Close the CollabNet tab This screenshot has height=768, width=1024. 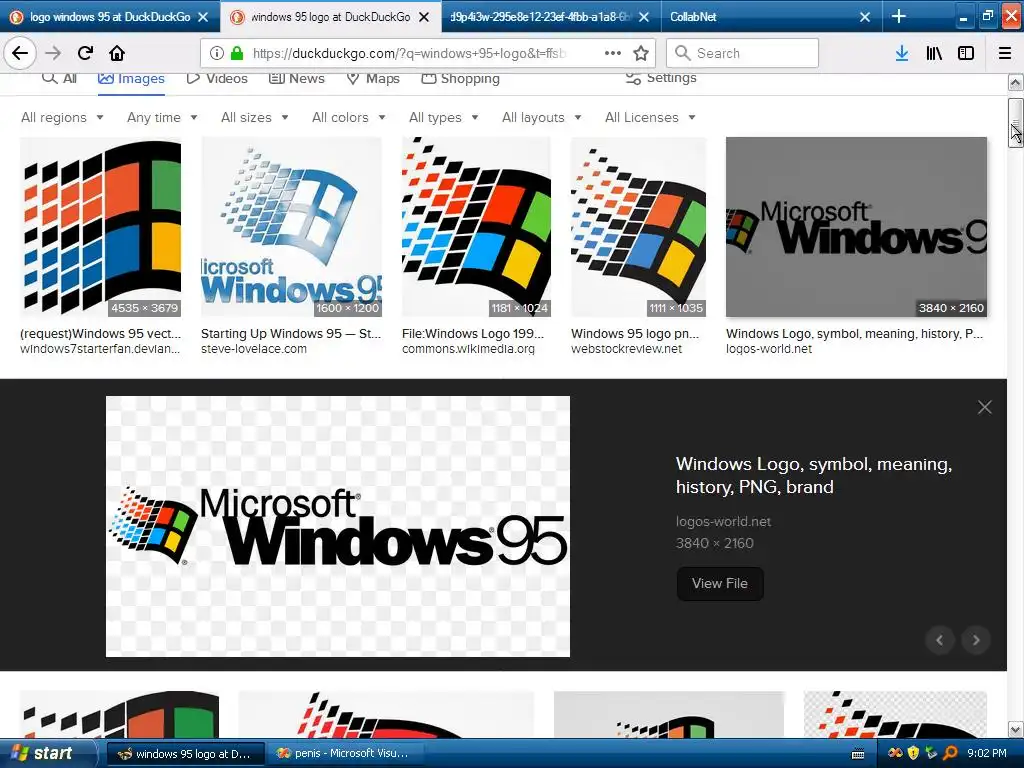pos(865,17)
